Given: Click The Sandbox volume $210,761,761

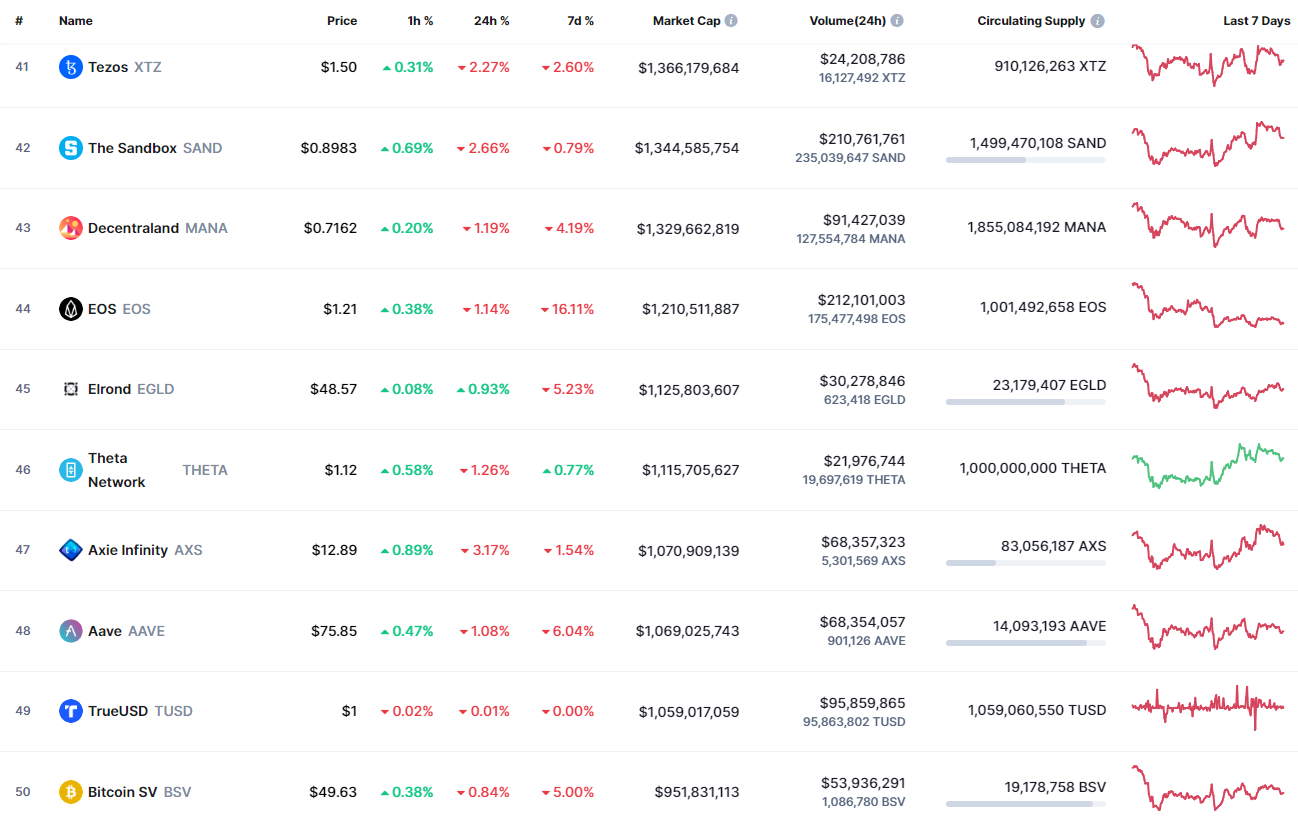Looking at the screenshot, I should pos(862,139).
